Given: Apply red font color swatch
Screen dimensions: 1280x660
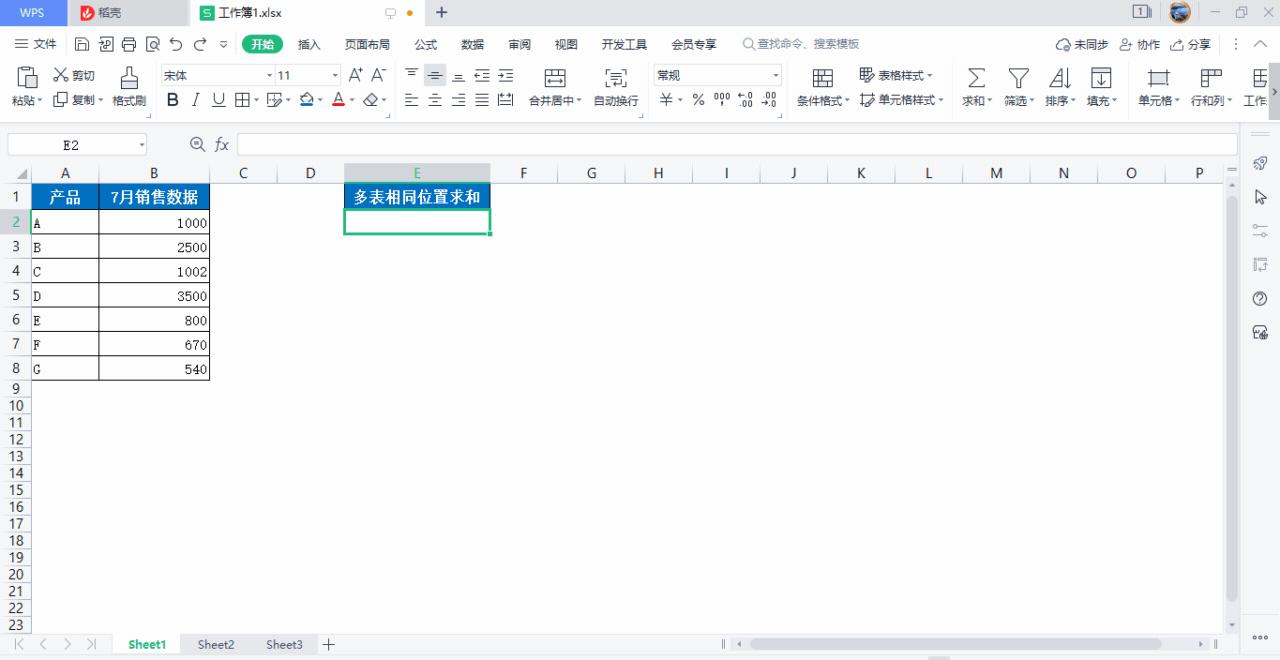Looking at the screenshot, I should pos(339,100).
